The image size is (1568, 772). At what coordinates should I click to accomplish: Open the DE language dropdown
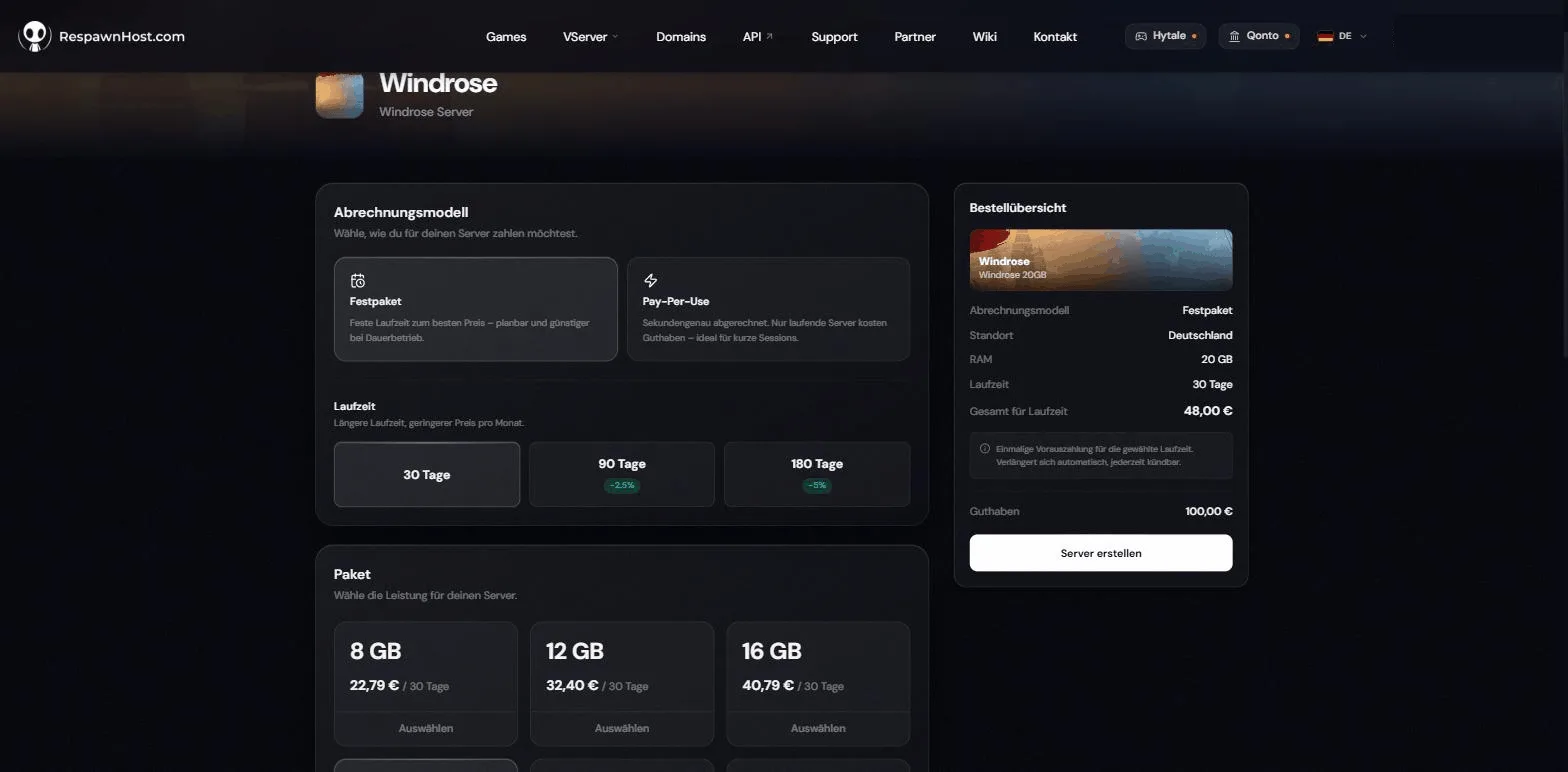point(1342,36)
